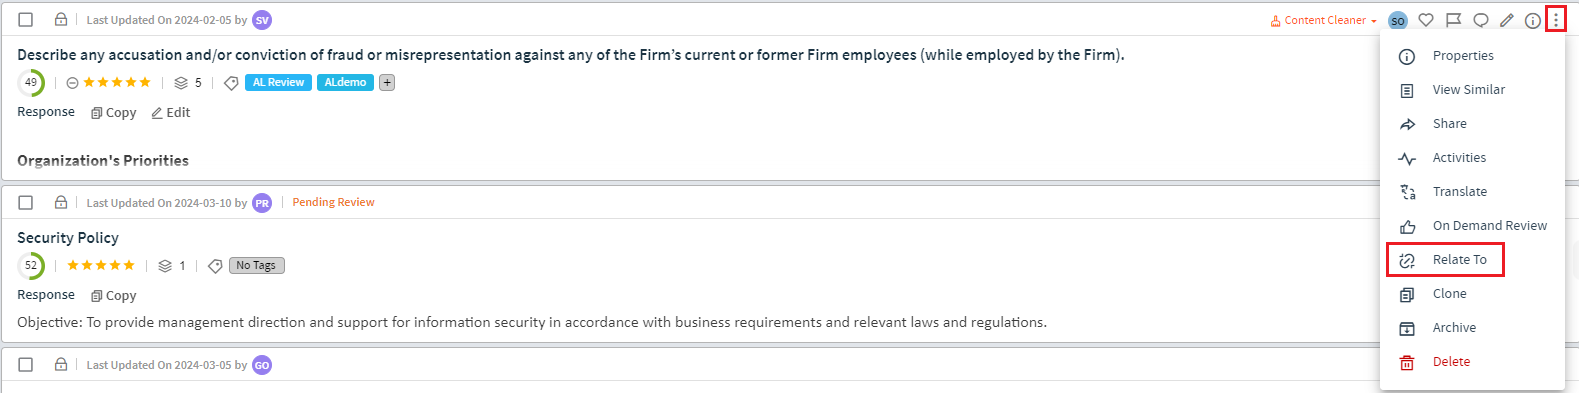This screenshot has height=393, width=1579.
Task: Expand the Content Cleaner dropdown
Action: 1323,20
